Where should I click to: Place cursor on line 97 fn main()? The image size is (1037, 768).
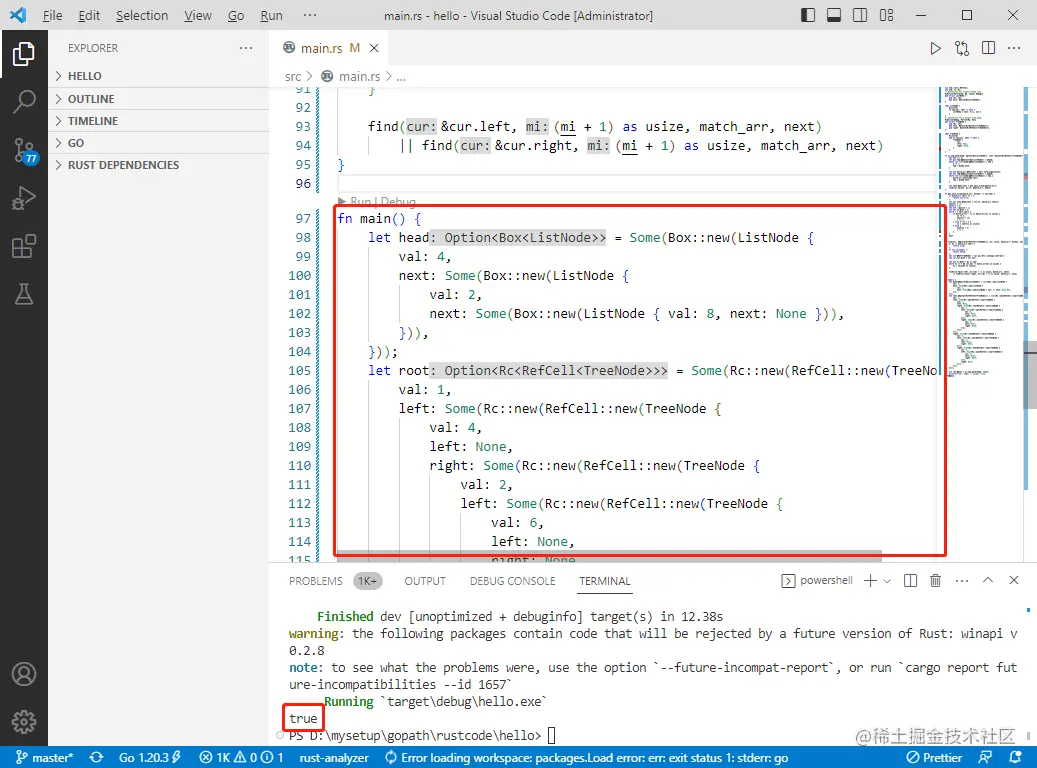(379, 218)
